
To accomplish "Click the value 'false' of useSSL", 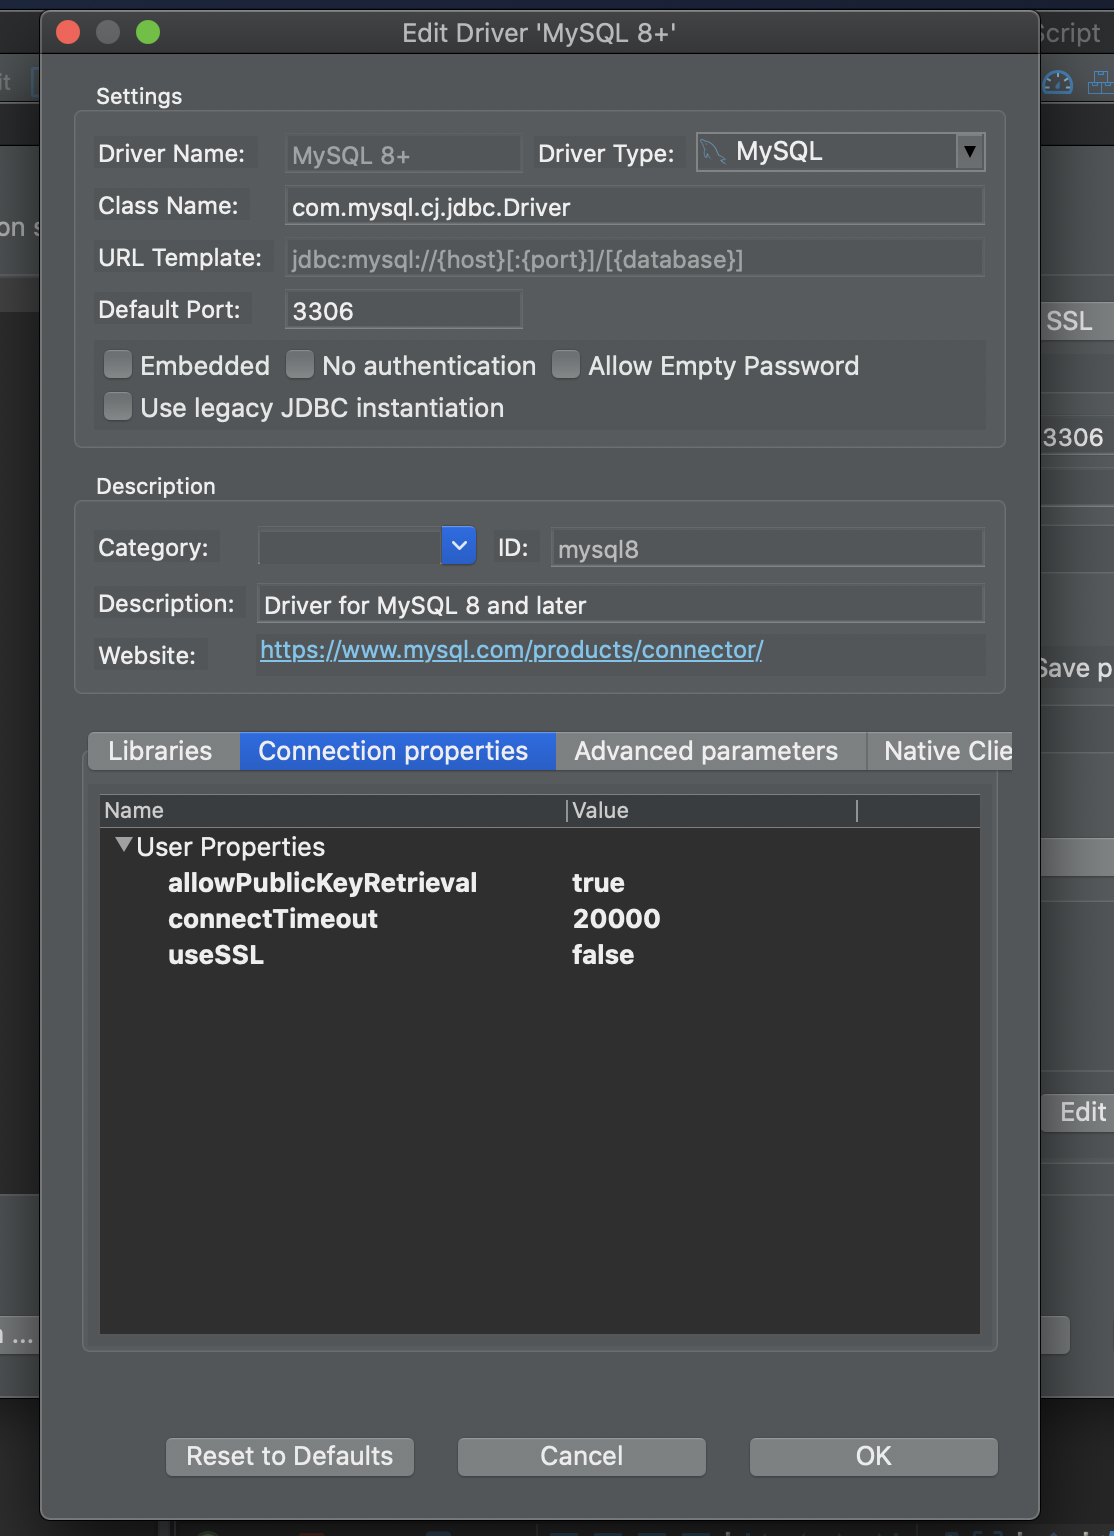I will [x=603, y=955].
